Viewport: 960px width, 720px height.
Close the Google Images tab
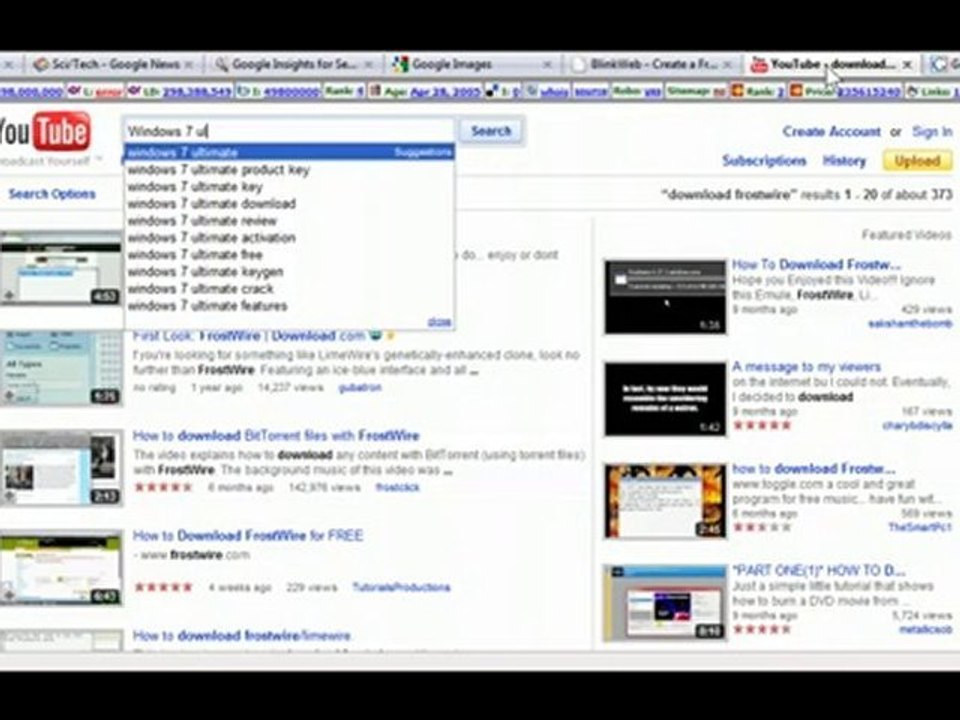pyautogui.click(x=547, y=64)
